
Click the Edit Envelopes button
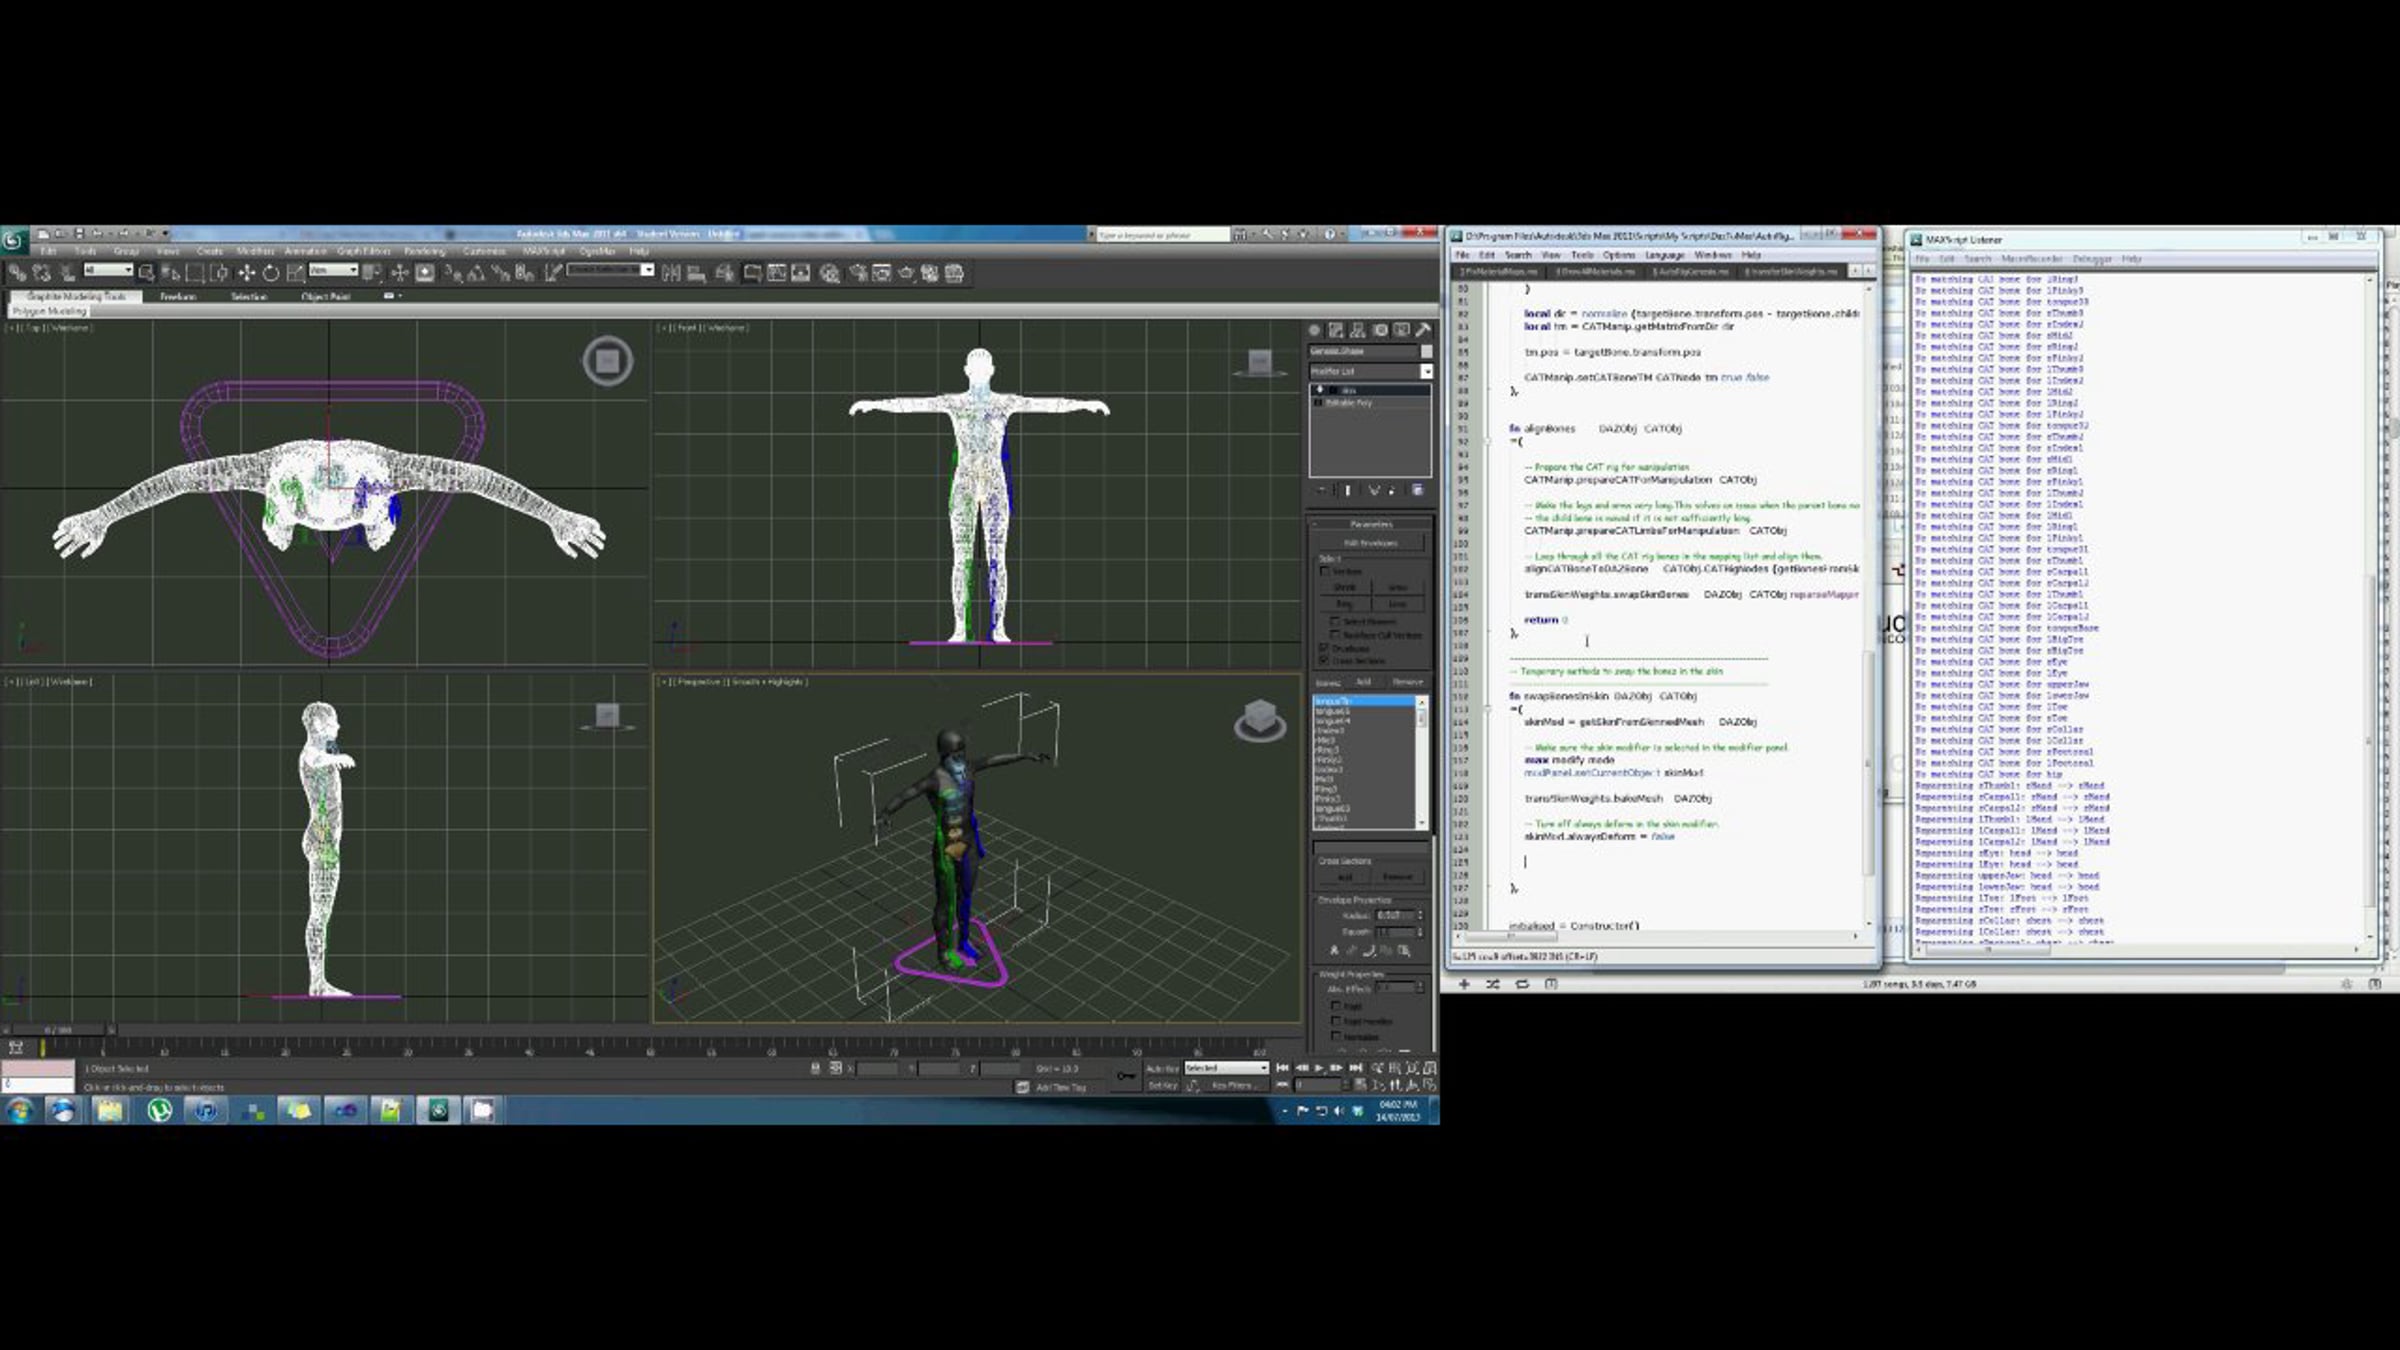[x=1371, y=543]
